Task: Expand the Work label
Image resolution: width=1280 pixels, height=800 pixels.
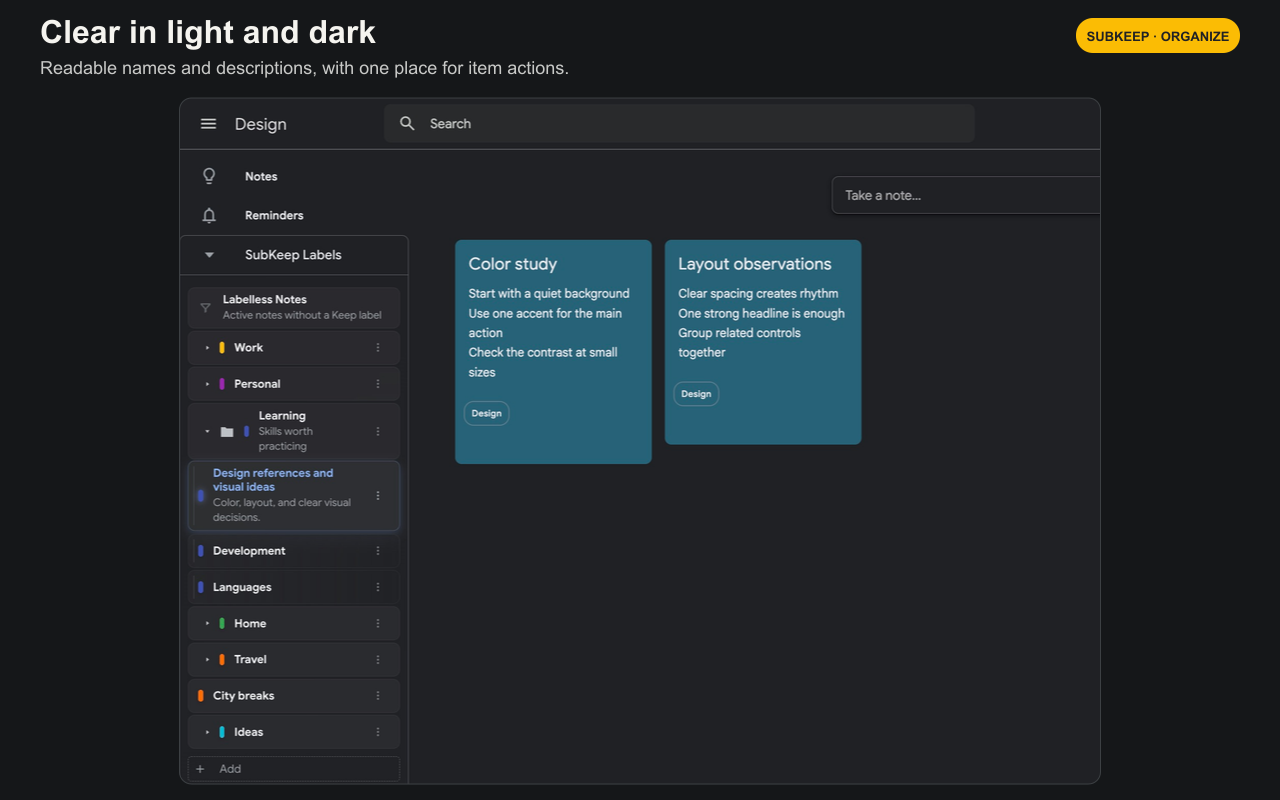Action: pyautogui.click(x=208, y=348)
